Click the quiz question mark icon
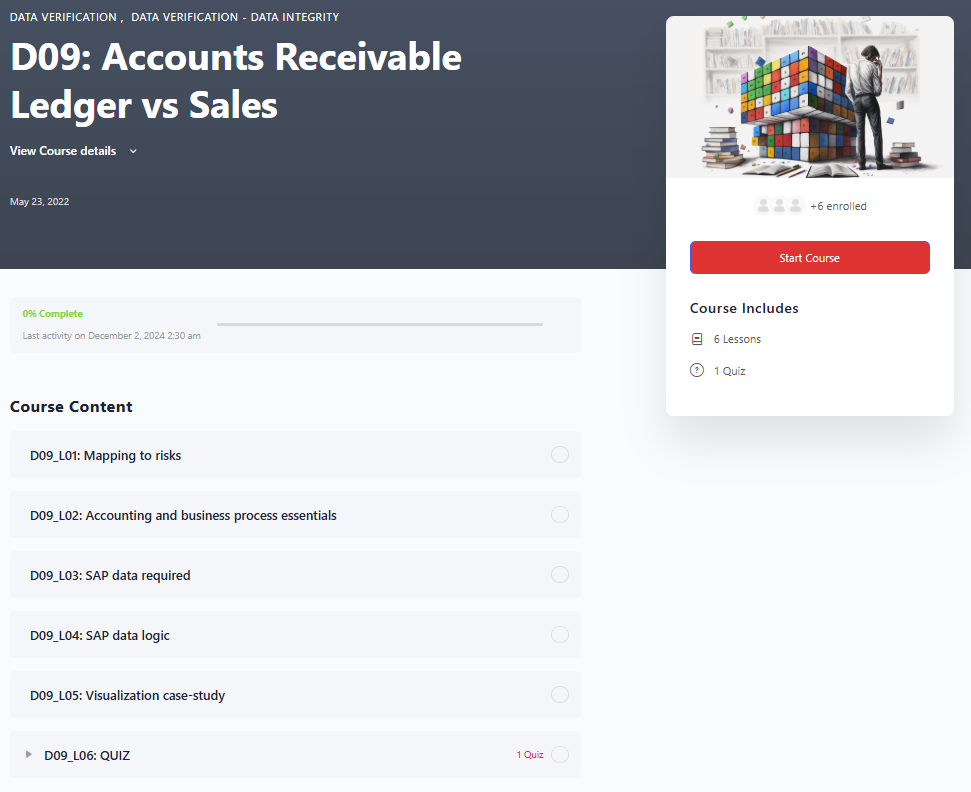971x792 pixels. point(697,371)
